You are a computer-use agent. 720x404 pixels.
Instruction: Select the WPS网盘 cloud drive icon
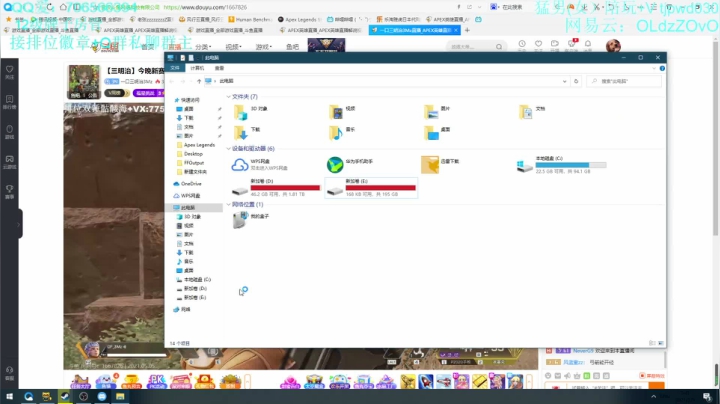[x=240, y=165]
